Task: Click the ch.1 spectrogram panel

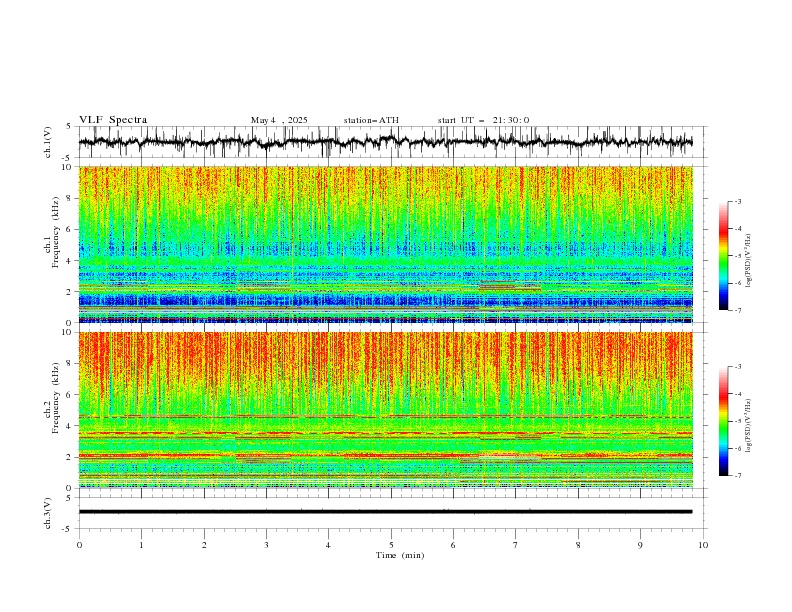Action: (x=385, y=244)
